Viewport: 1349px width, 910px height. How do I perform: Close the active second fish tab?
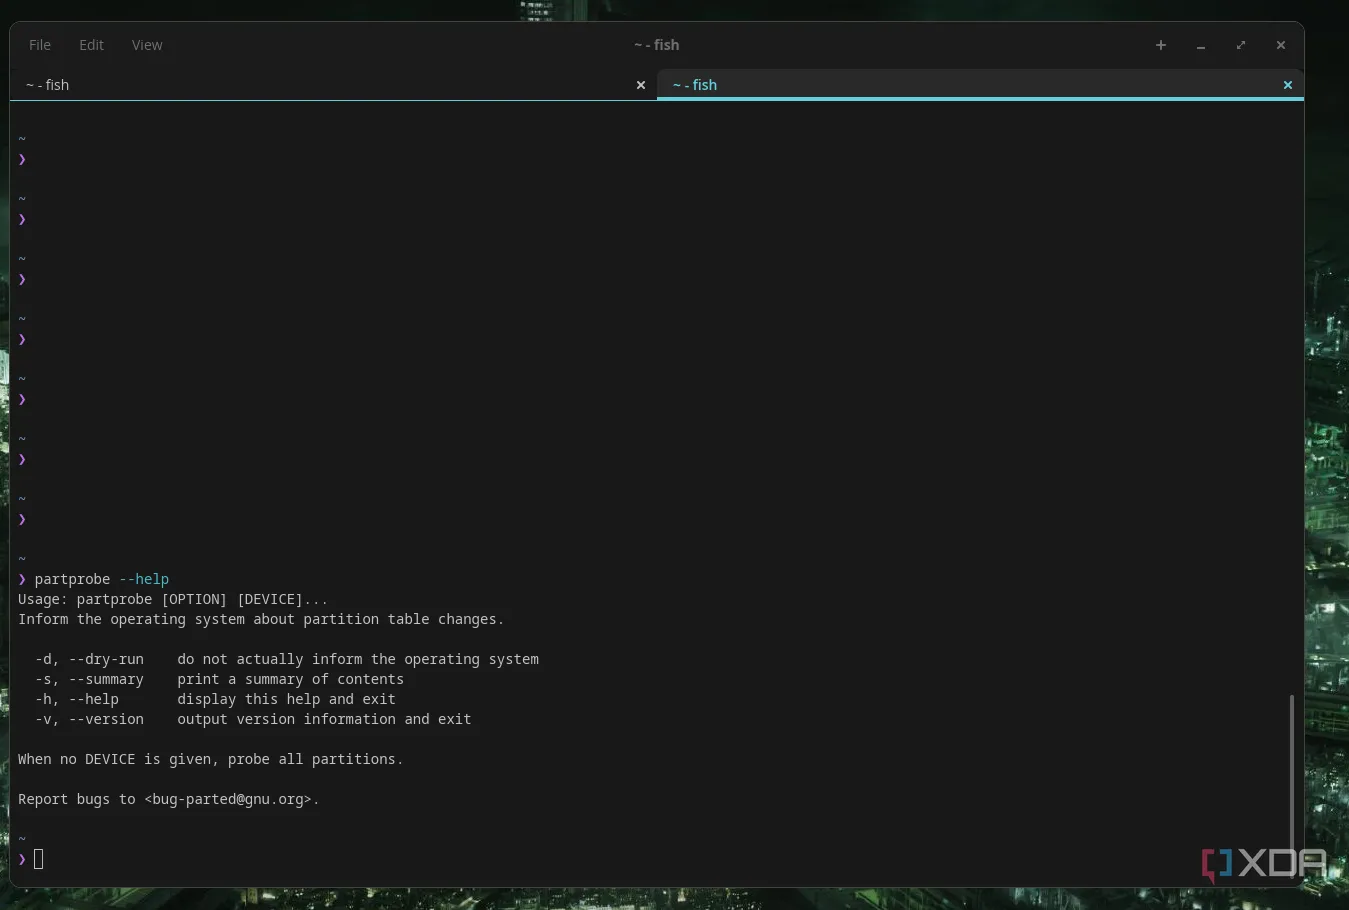pos(1288,85)
